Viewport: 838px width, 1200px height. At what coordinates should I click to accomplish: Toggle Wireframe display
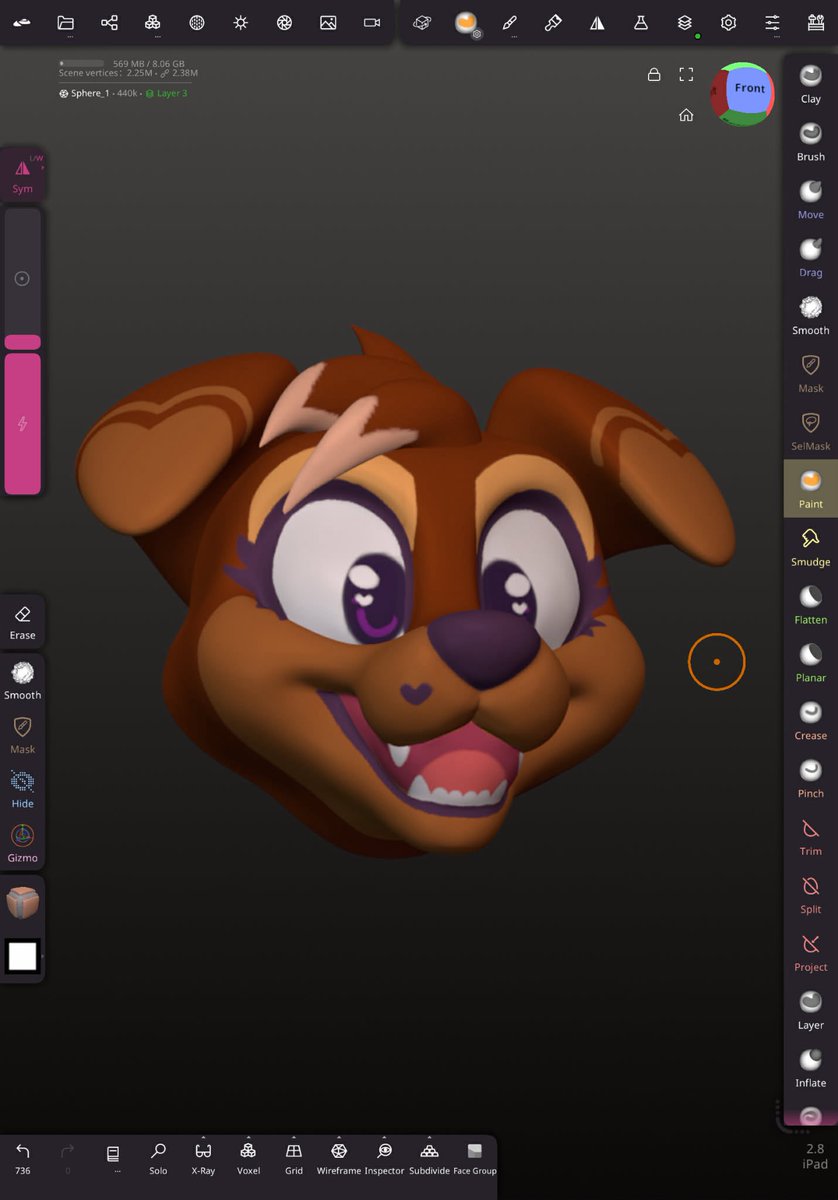(x=339, y=1159)
